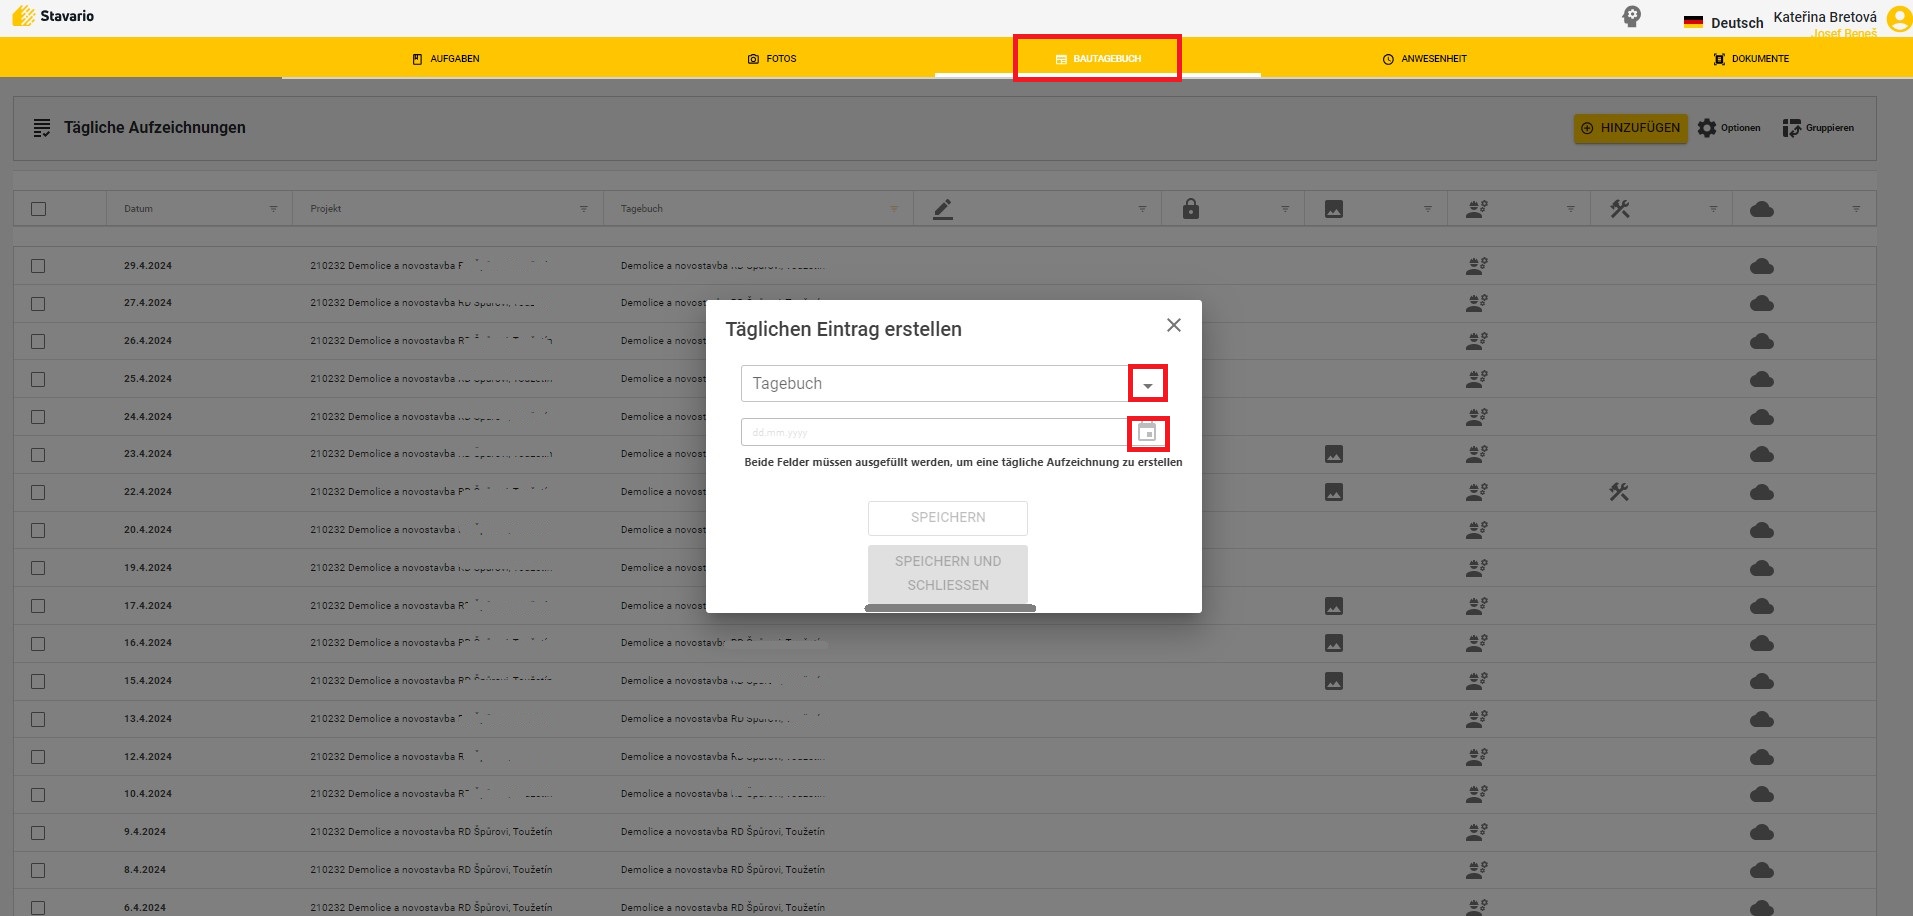The image size is (1913, 916).
Task: Click workers icon in 13.4.2024 row
Action: tap(1477, 719)
